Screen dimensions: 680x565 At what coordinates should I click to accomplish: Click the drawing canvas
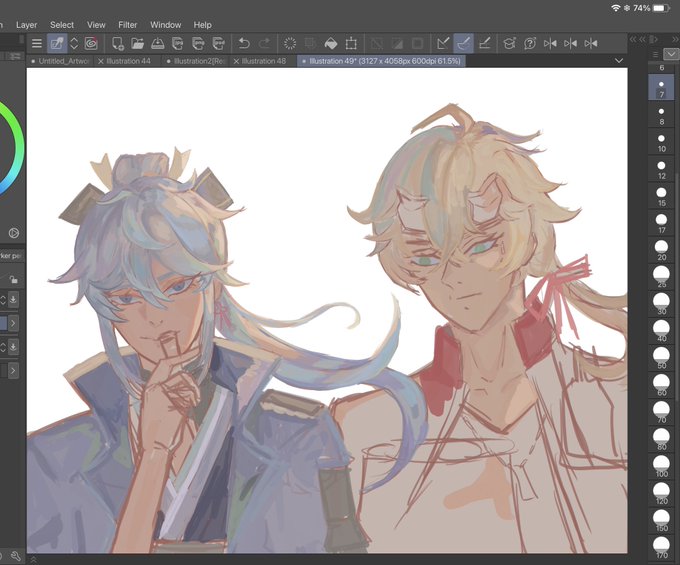click(x=327, y=310)
